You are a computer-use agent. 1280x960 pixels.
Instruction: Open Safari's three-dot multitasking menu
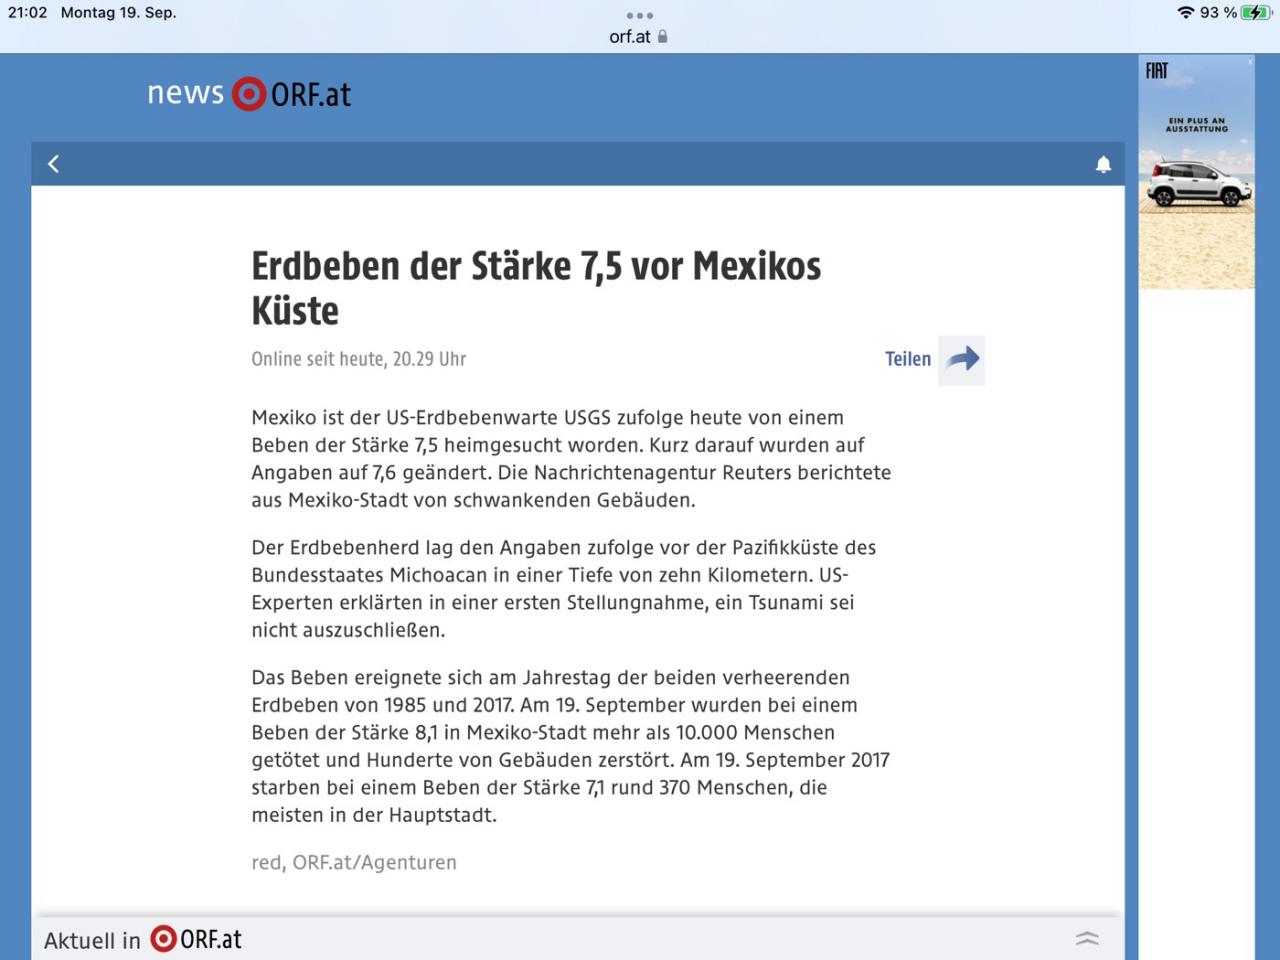[x=639, y=15]
